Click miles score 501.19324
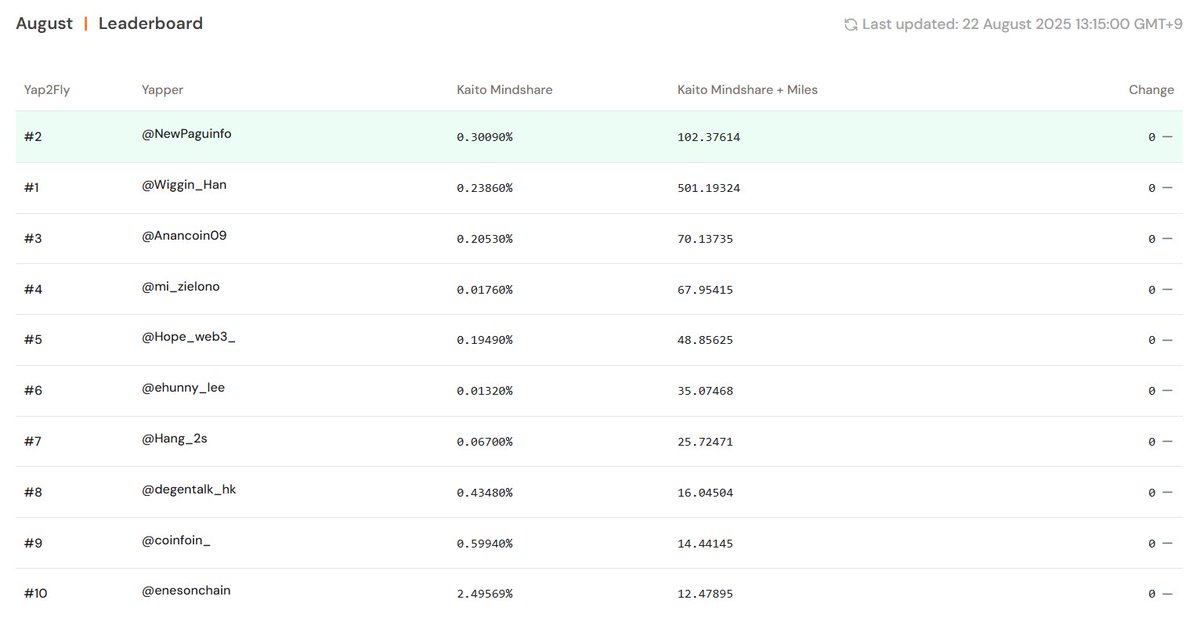1200x618 pixels. pyautogui.click(x=709, y=188)
